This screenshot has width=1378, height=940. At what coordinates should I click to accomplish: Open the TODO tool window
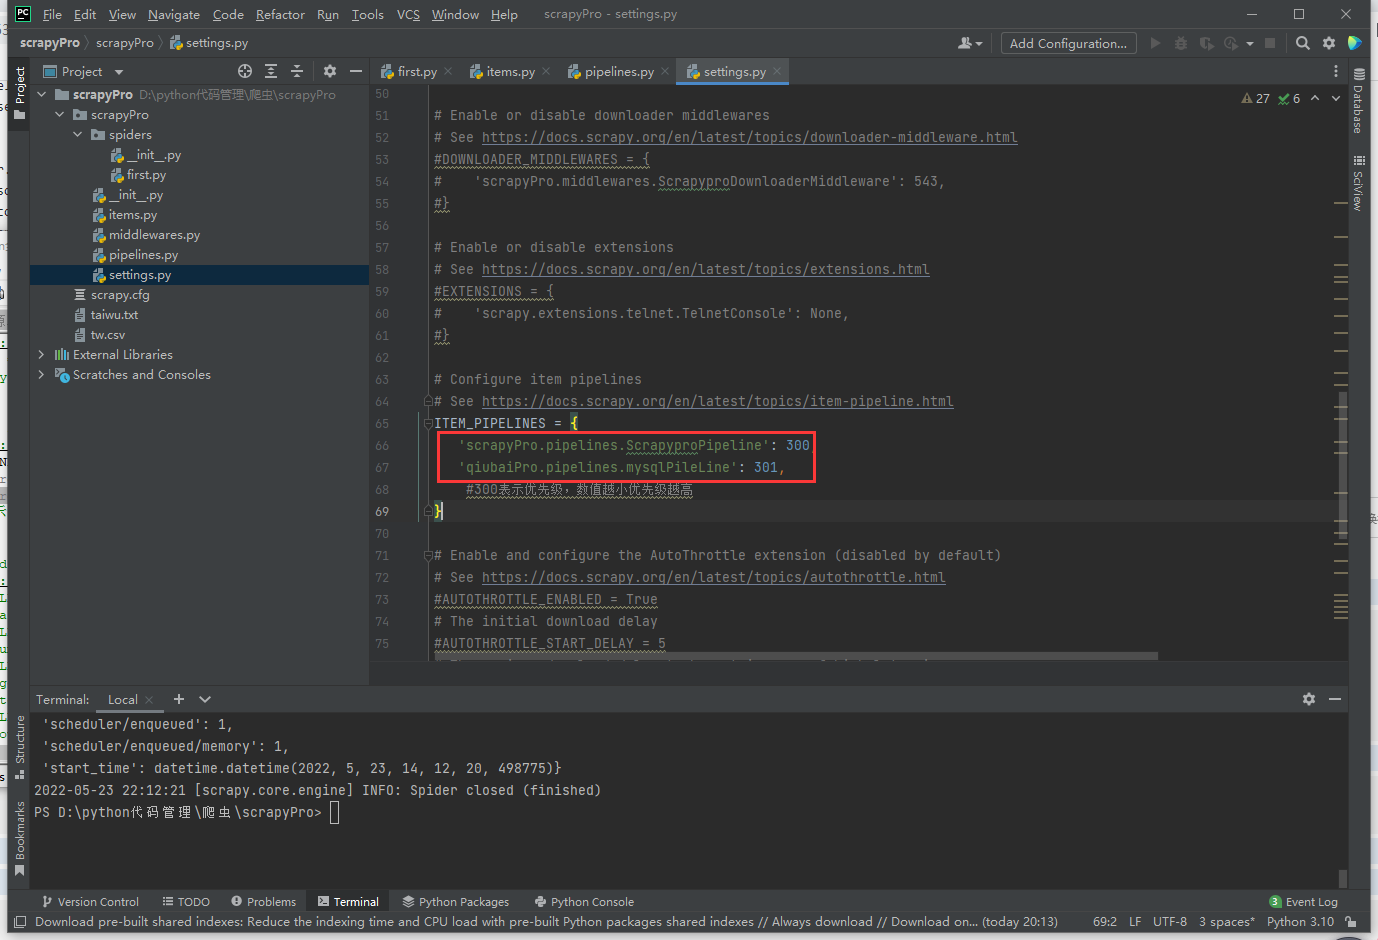(186, 902)
